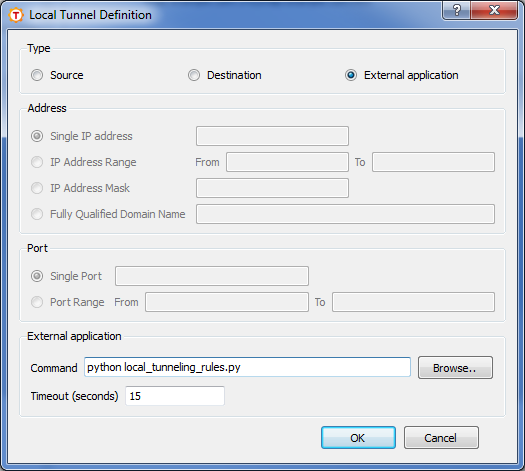The image size is (525, 471).
Task: Click the Single Port input field
Action: [212, 276]
